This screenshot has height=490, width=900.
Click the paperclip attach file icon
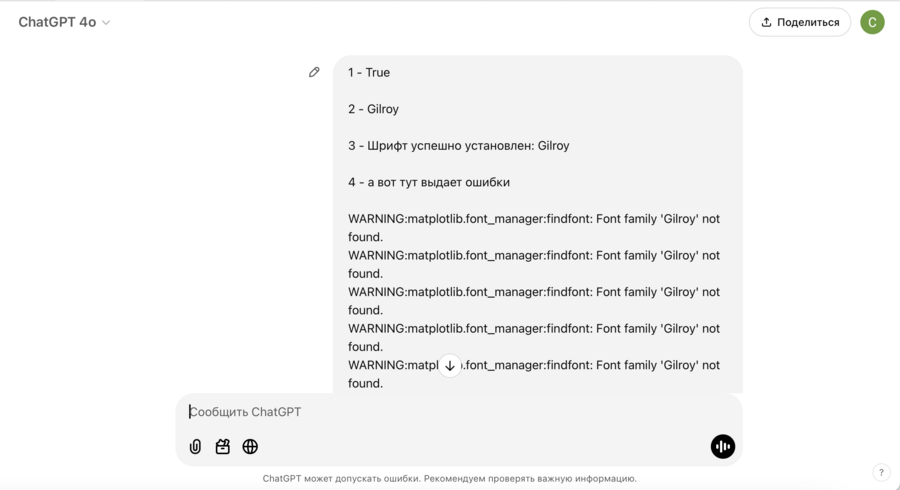(195, 447)
